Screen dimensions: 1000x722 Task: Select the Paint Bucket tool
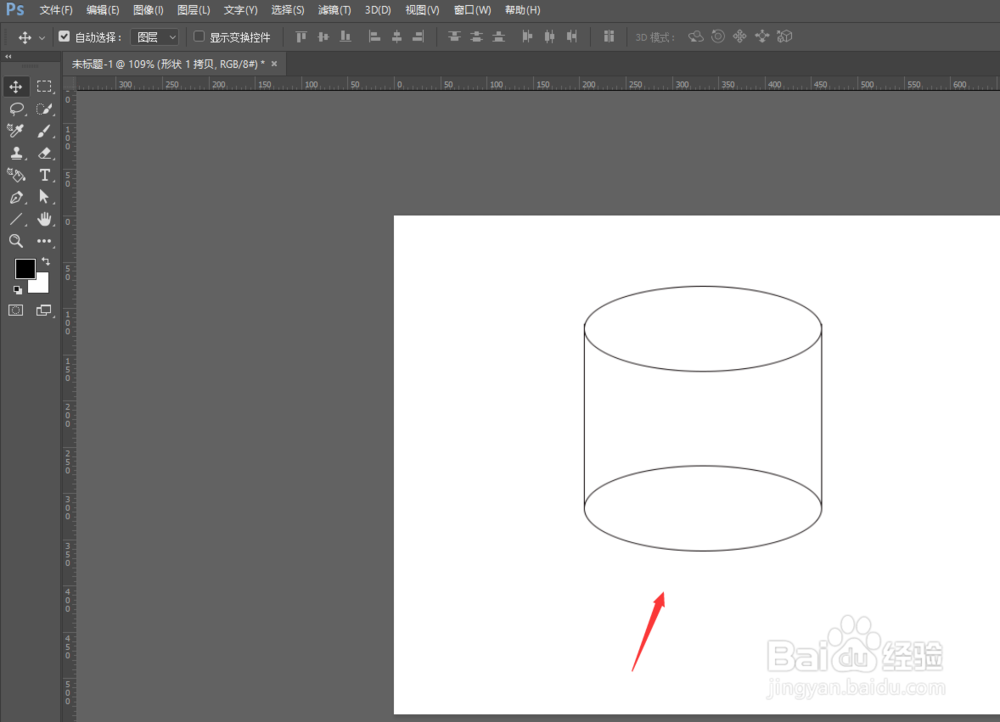[x=16, y=175]
